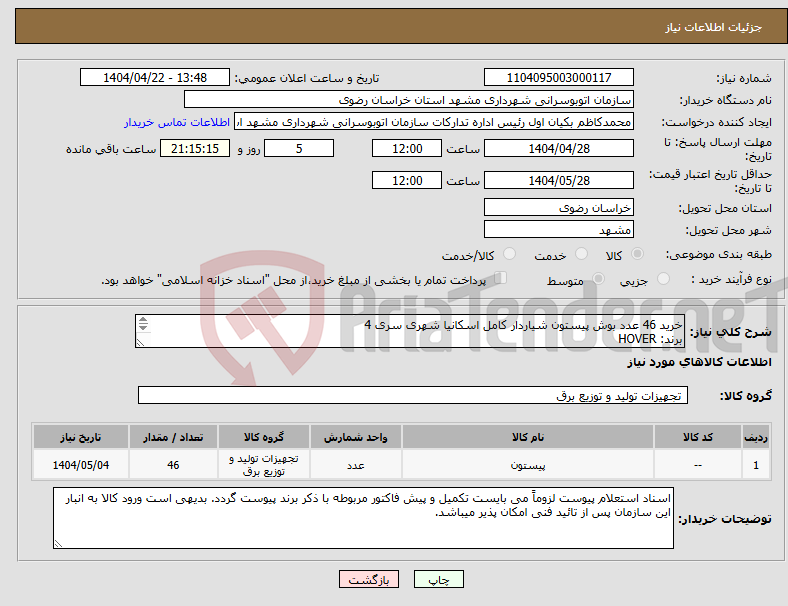788x606 pixels.
Task: Click the price validity date 1404/05/28
Action: [558, 180]
